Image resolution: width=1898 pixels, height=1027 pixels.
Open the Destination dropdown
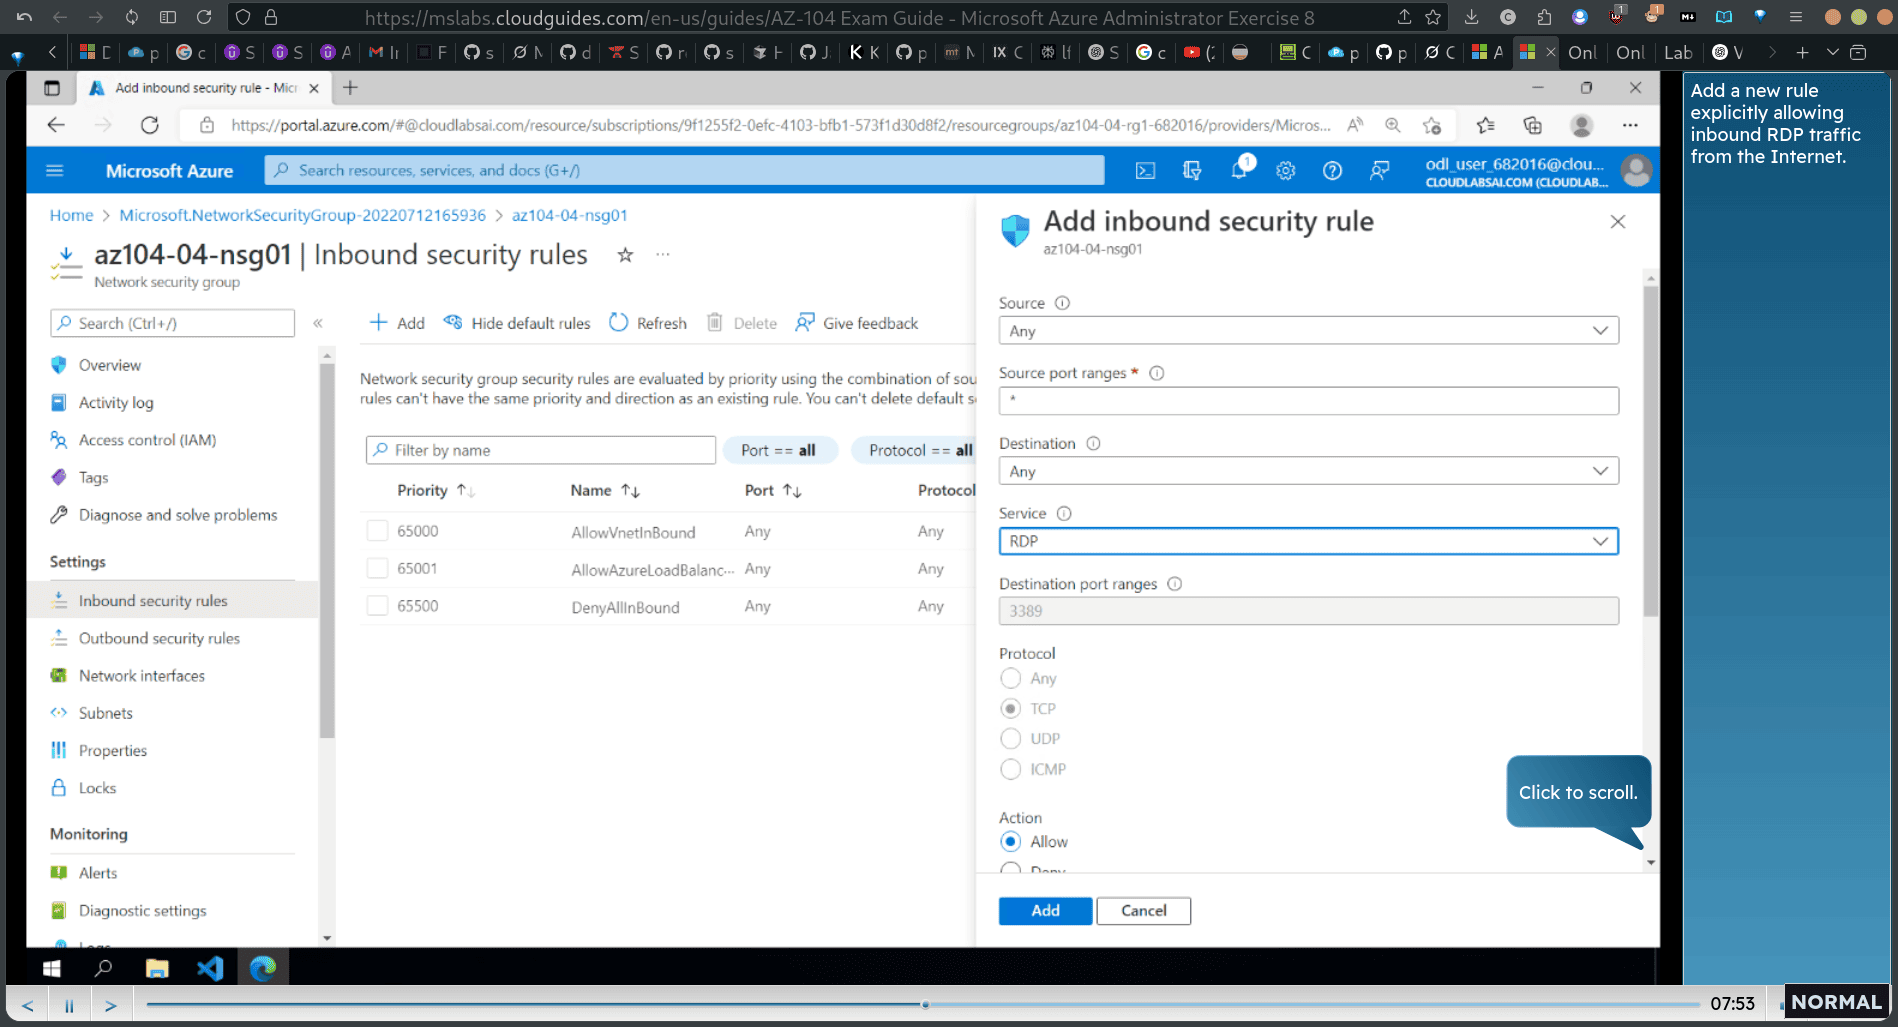(1308, 471)
